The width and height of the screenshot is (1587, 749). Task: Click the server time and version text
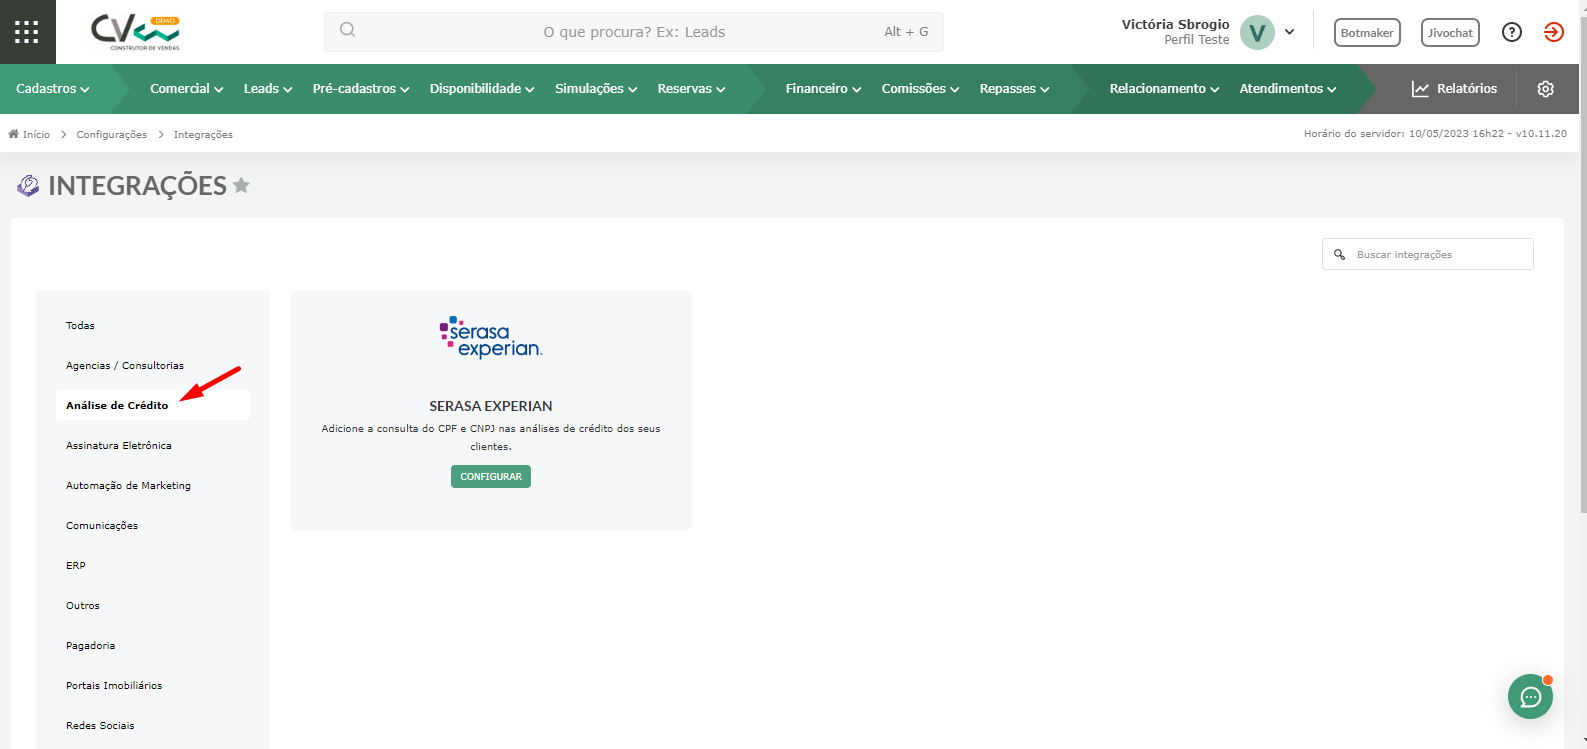[x=1435, y=133]
